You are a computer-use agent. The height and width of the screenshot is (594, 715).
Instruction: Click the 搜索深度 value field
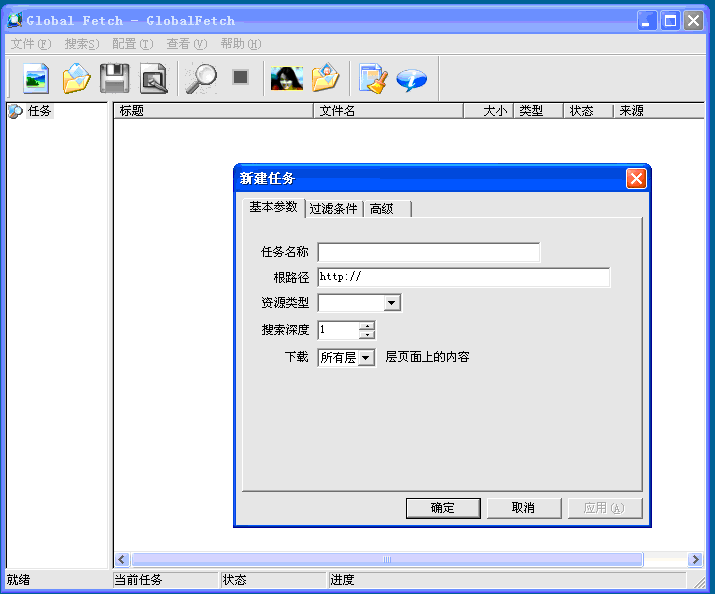tap(338, 330)
